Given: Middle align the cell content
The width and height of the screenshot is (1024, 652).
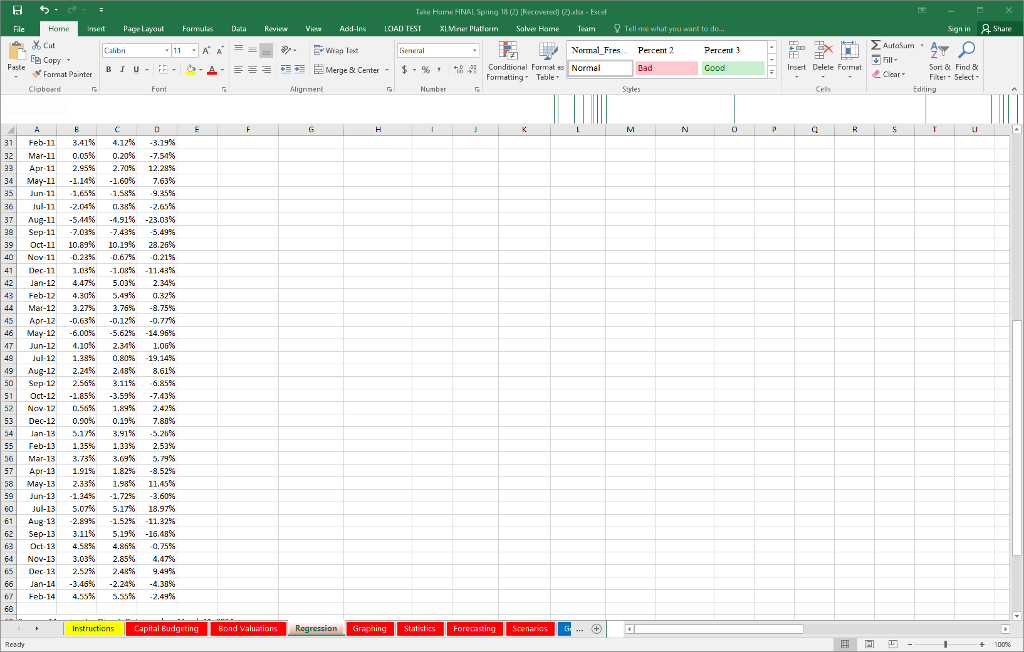Looking at the screenshot, I should 252,50.
